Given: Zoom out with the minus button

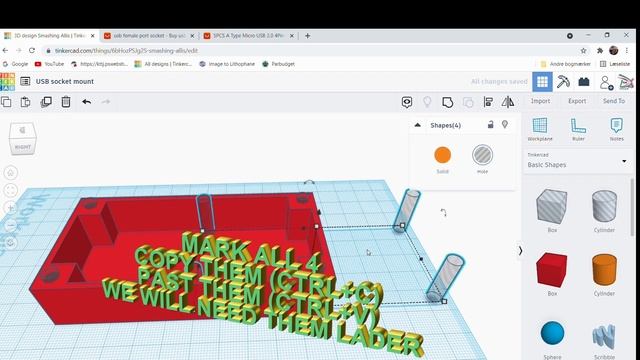Looking at the screenshot, I should 11,225.
